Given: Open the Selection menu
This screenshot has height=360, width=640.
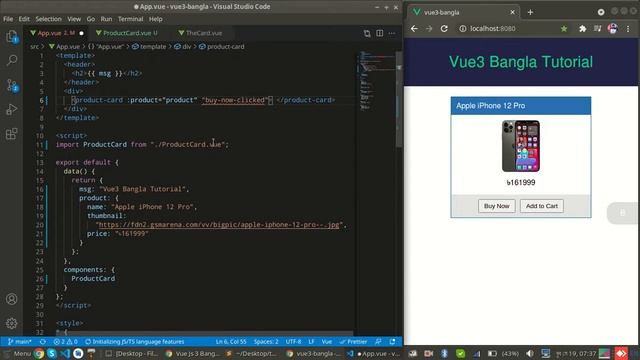Looking at the screenshot, I should (48, 19).
